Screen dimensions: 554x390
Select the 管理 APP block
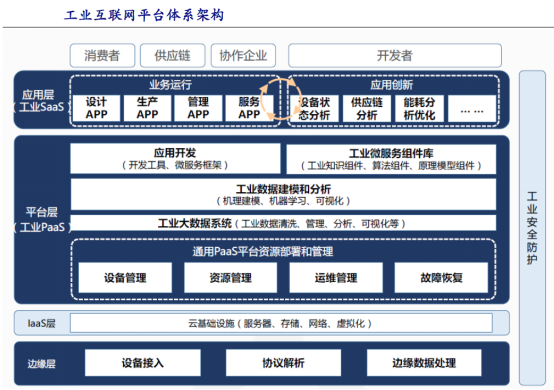198,108
